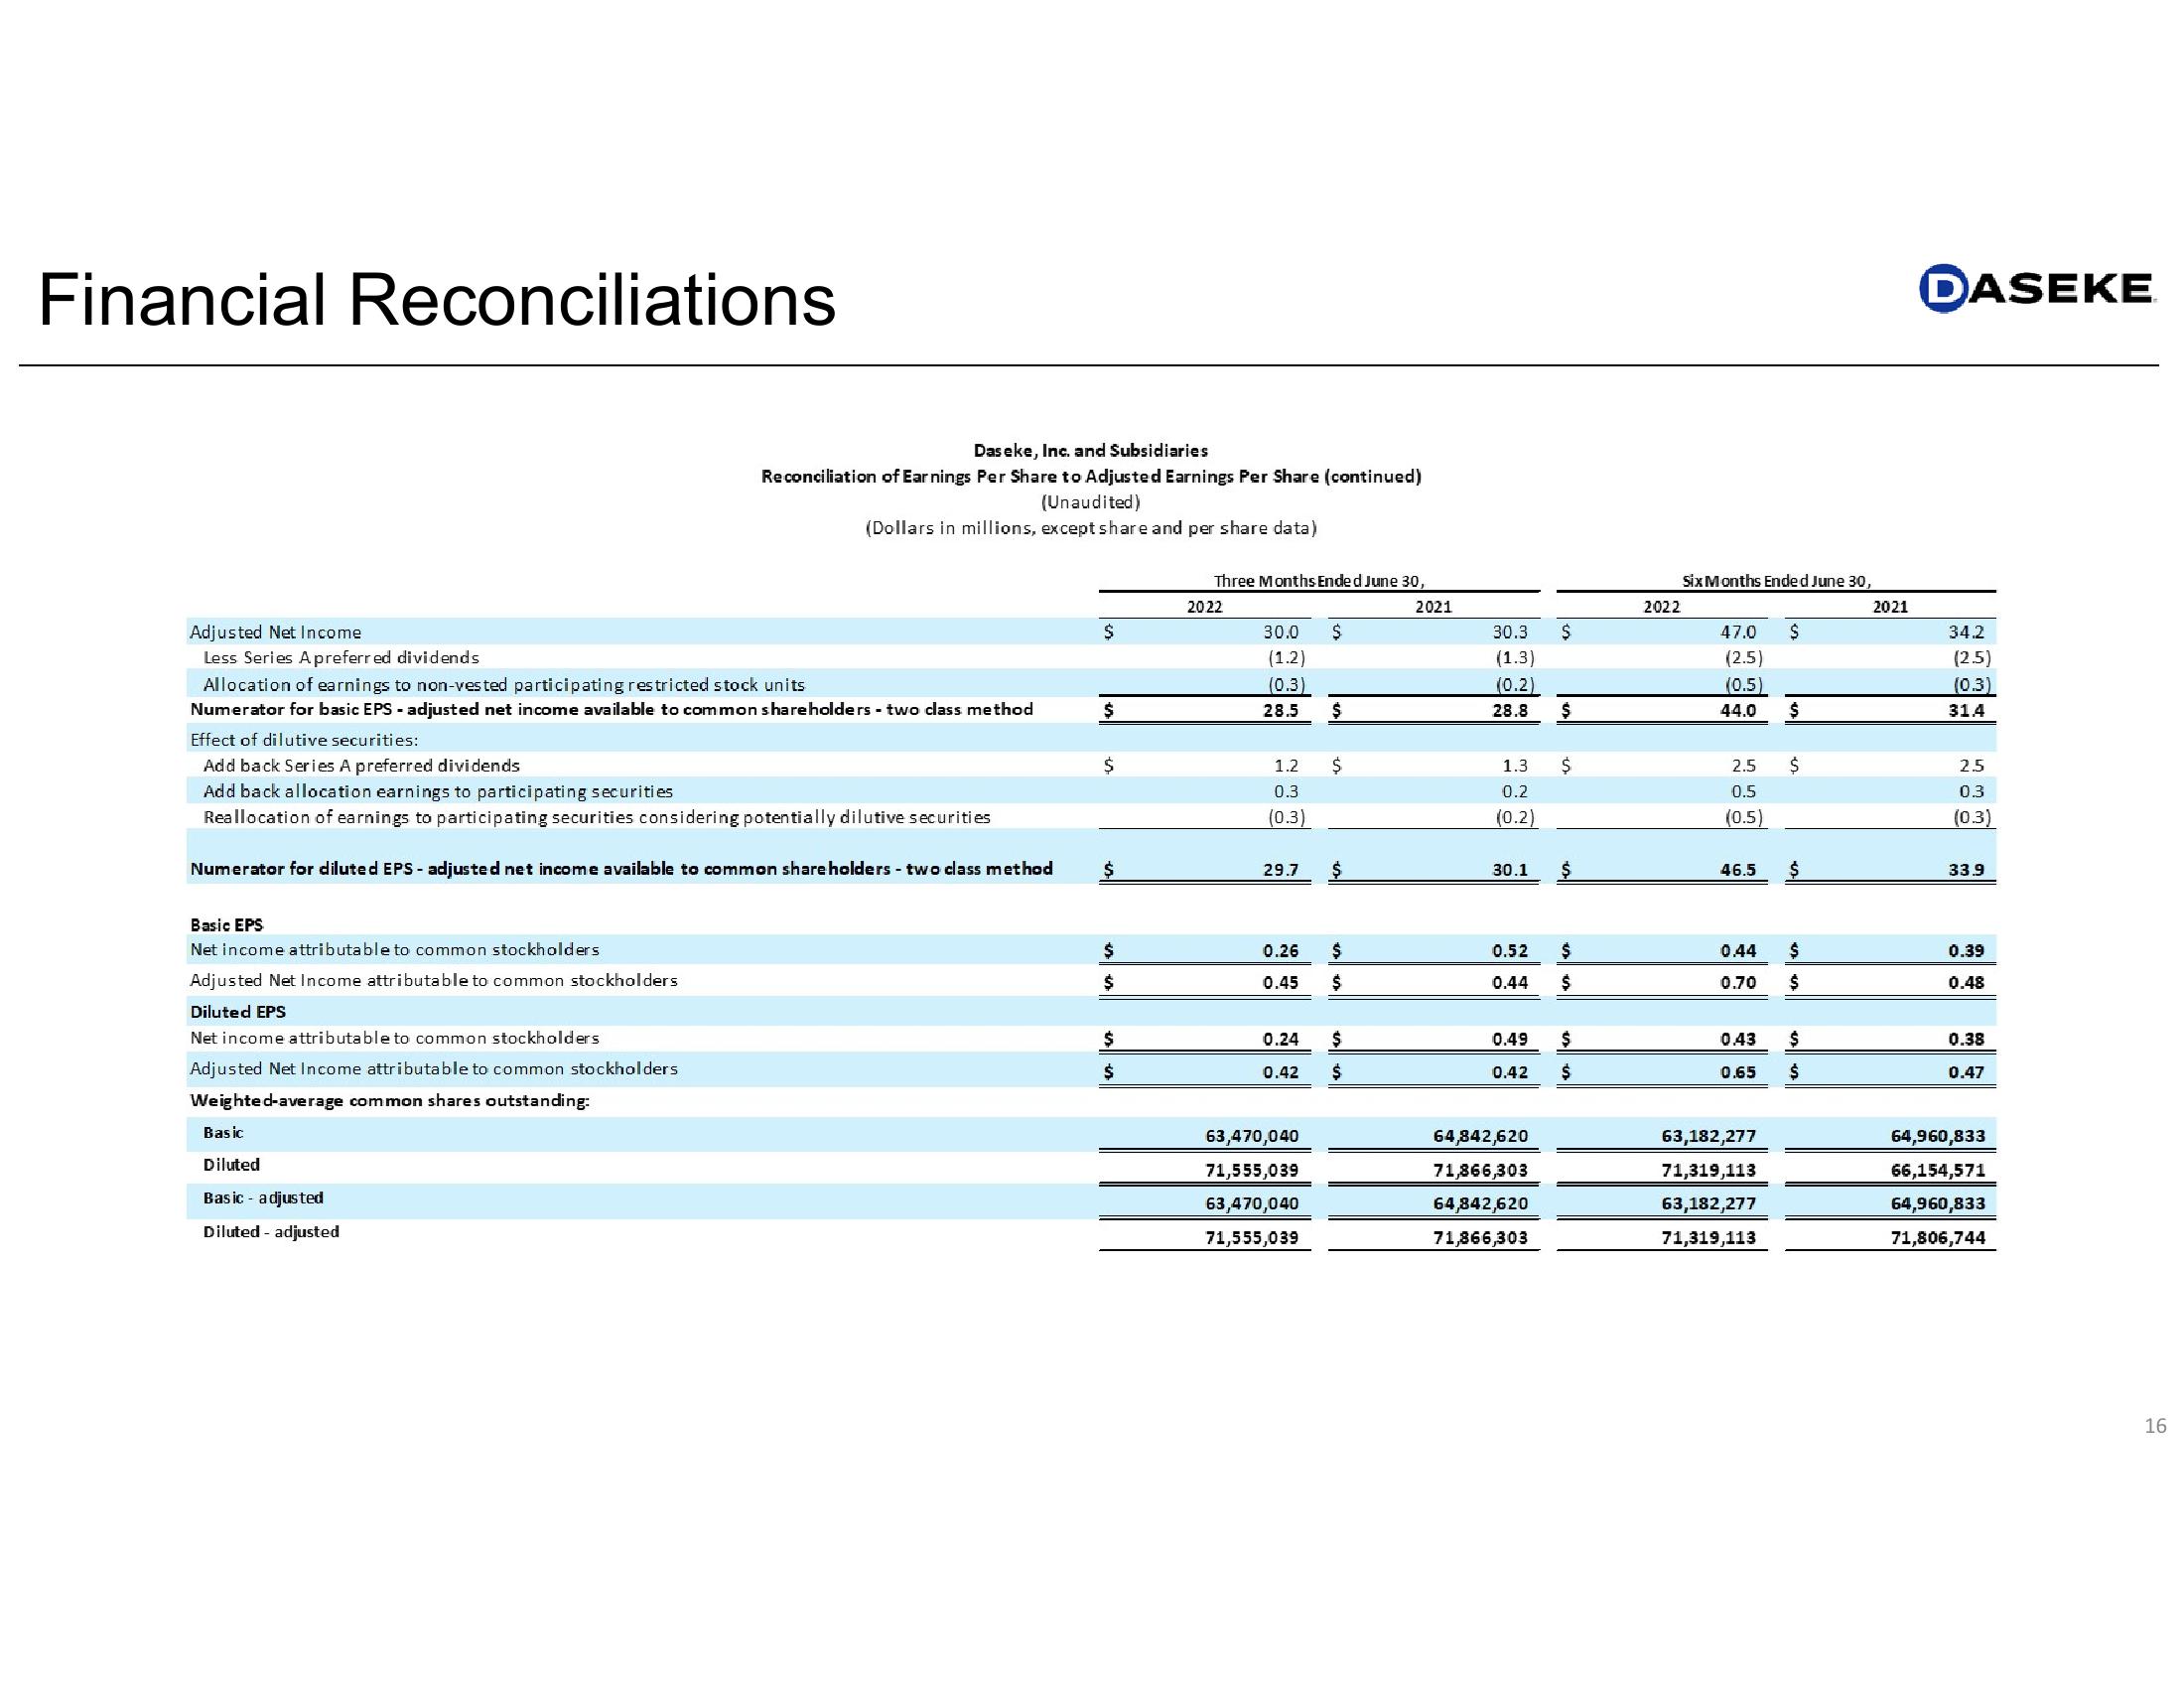2184x1688 pixels.
Task: Click the Basic - adjusted row label
Action: pos(263,1198)
